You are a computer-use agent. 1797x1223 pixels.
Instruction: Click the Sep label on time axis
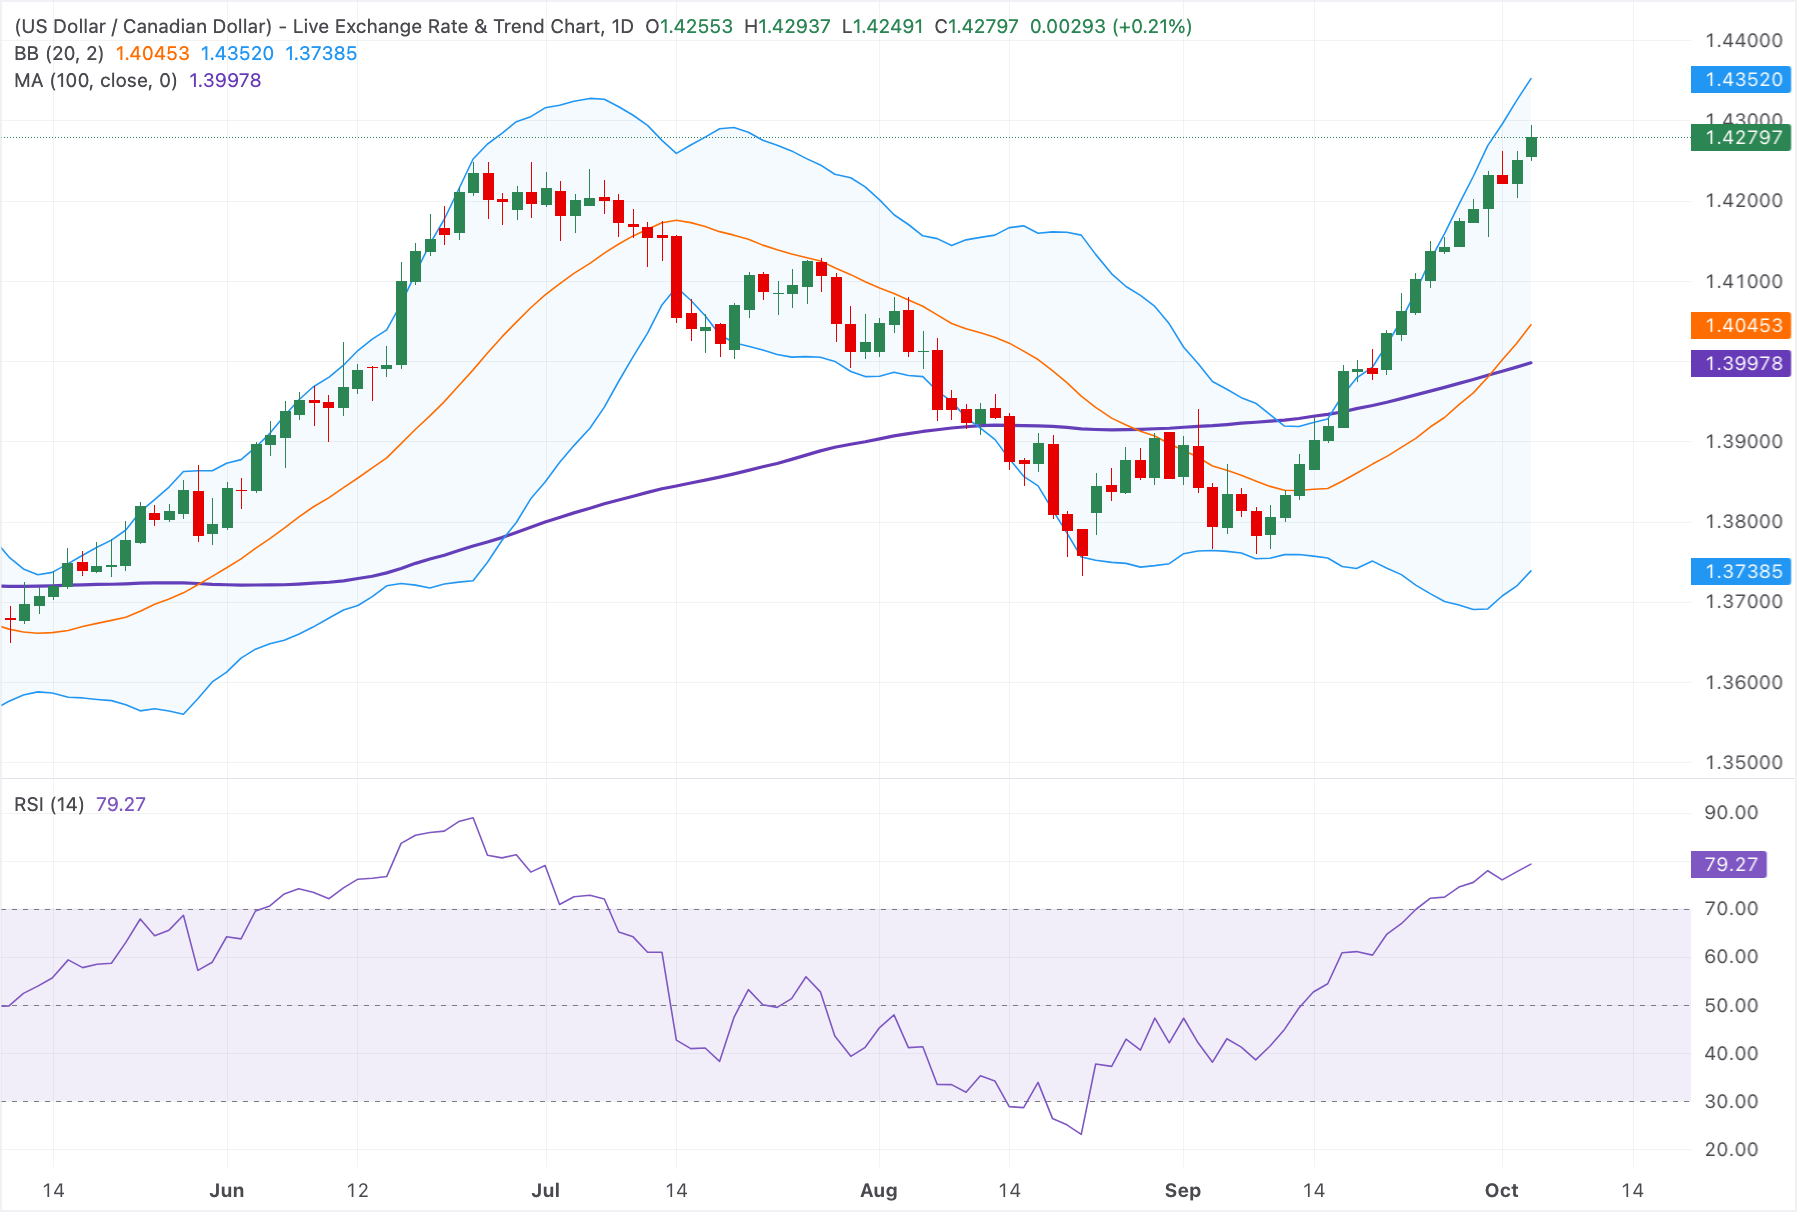tap(1182, 1190)
